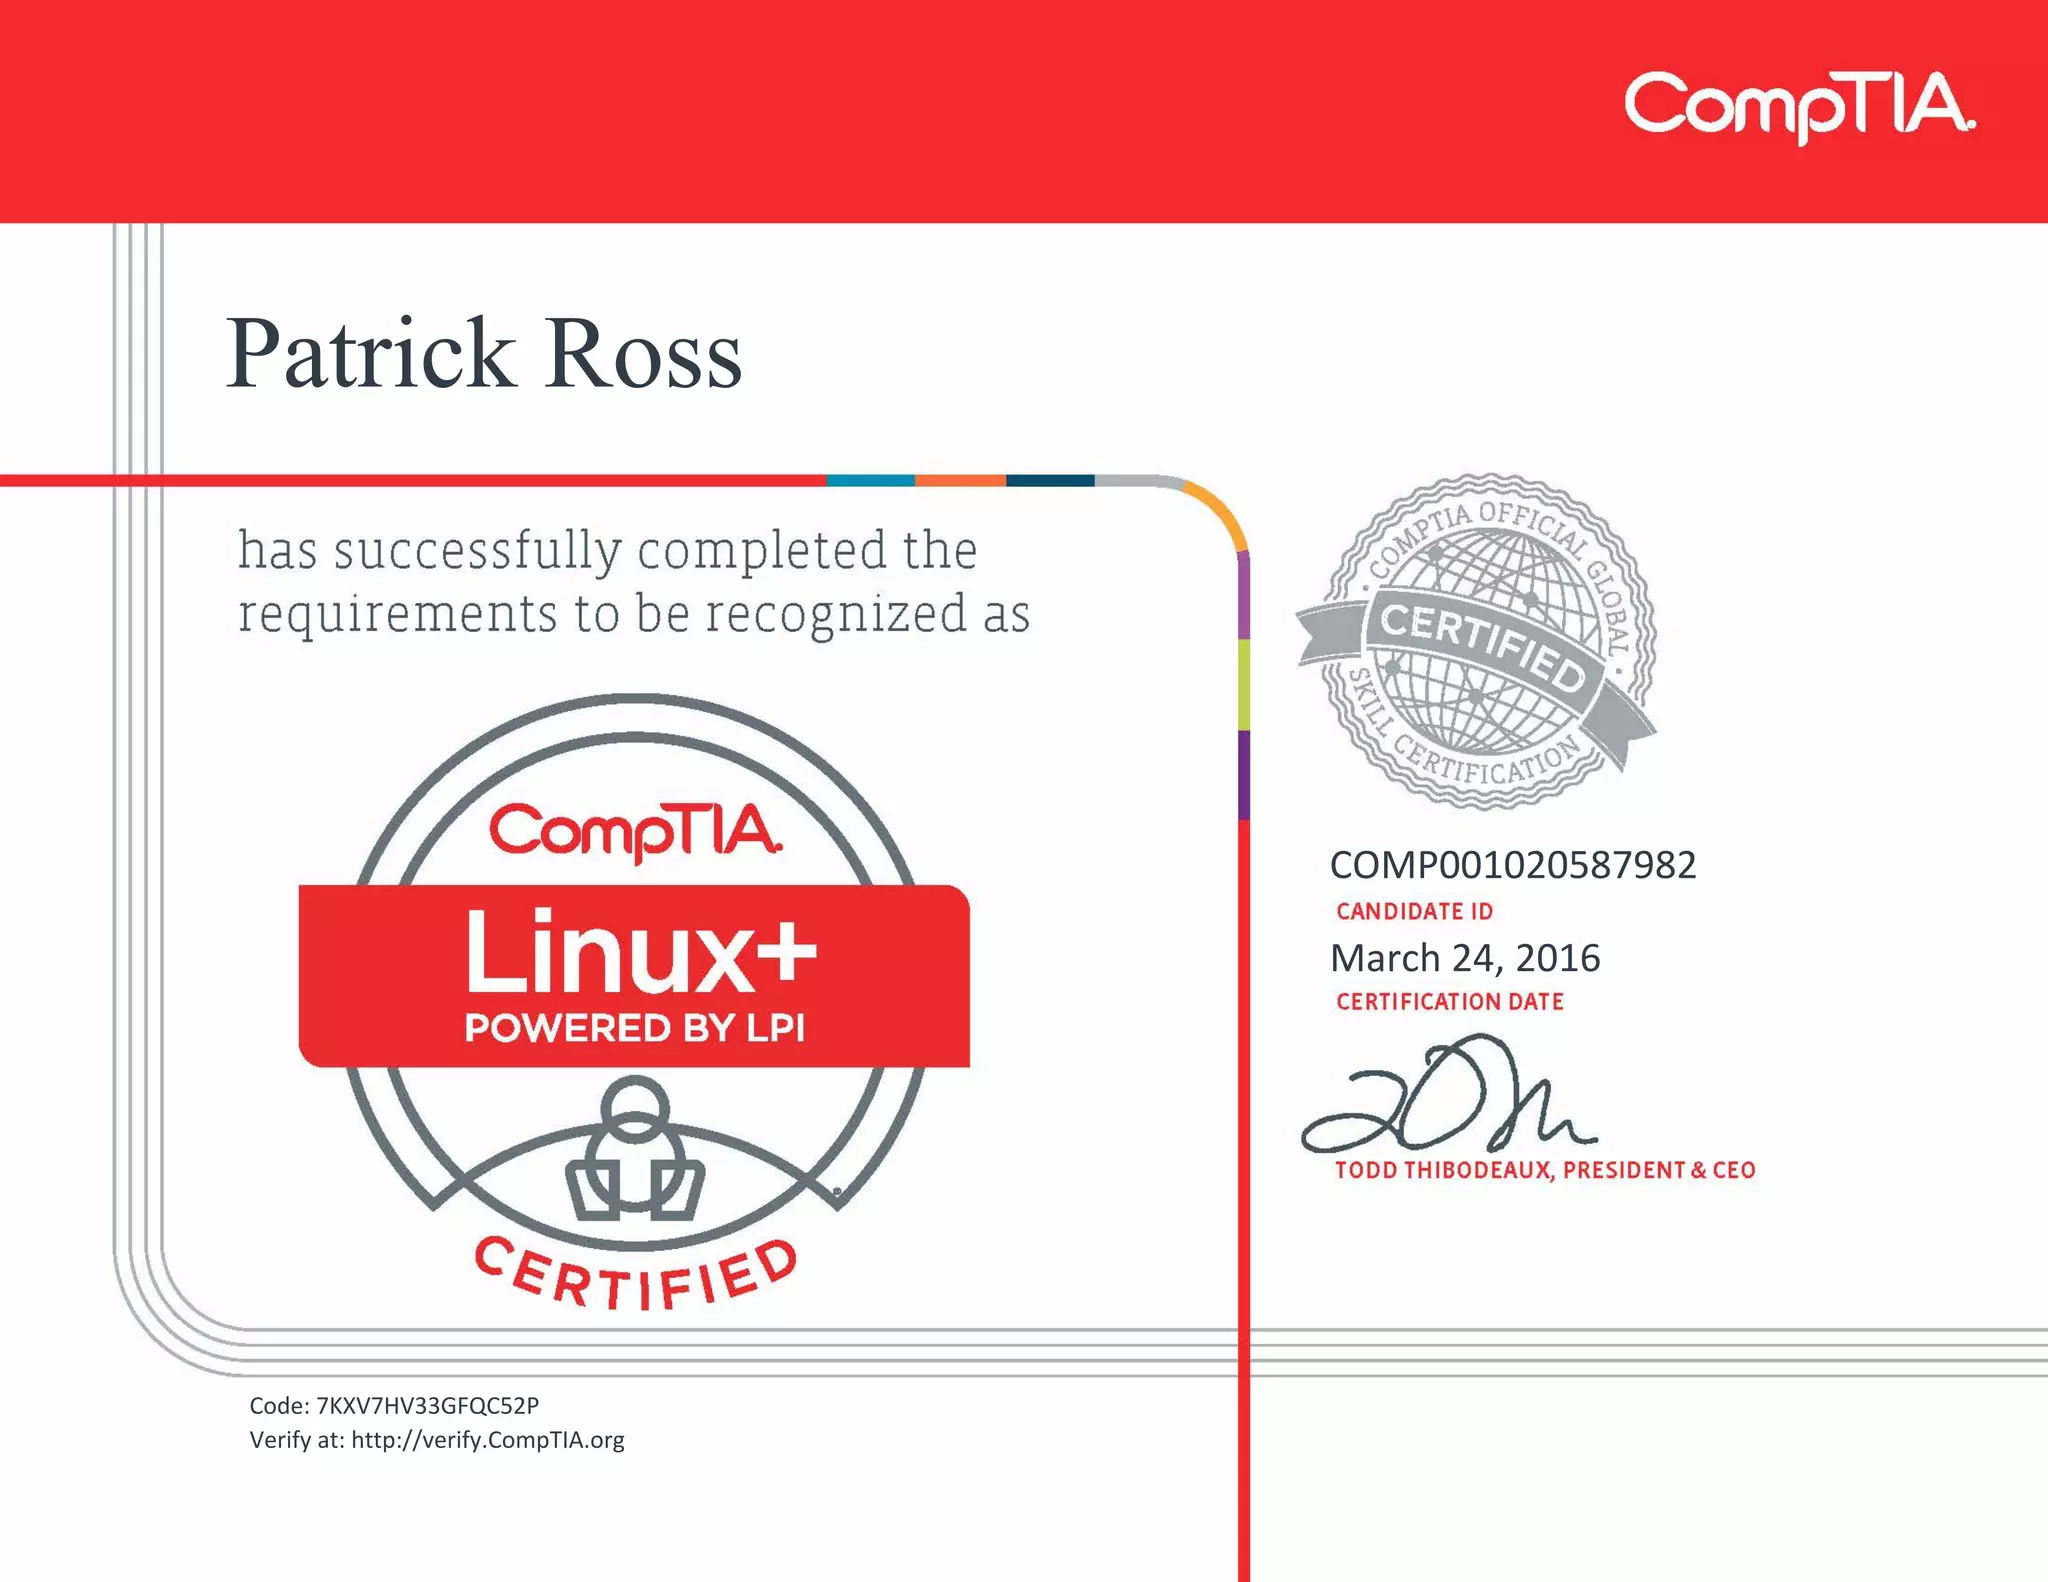Click the March 24, 2016 date
The width and height of the screenshot is (2048, 1582).
1464,958
